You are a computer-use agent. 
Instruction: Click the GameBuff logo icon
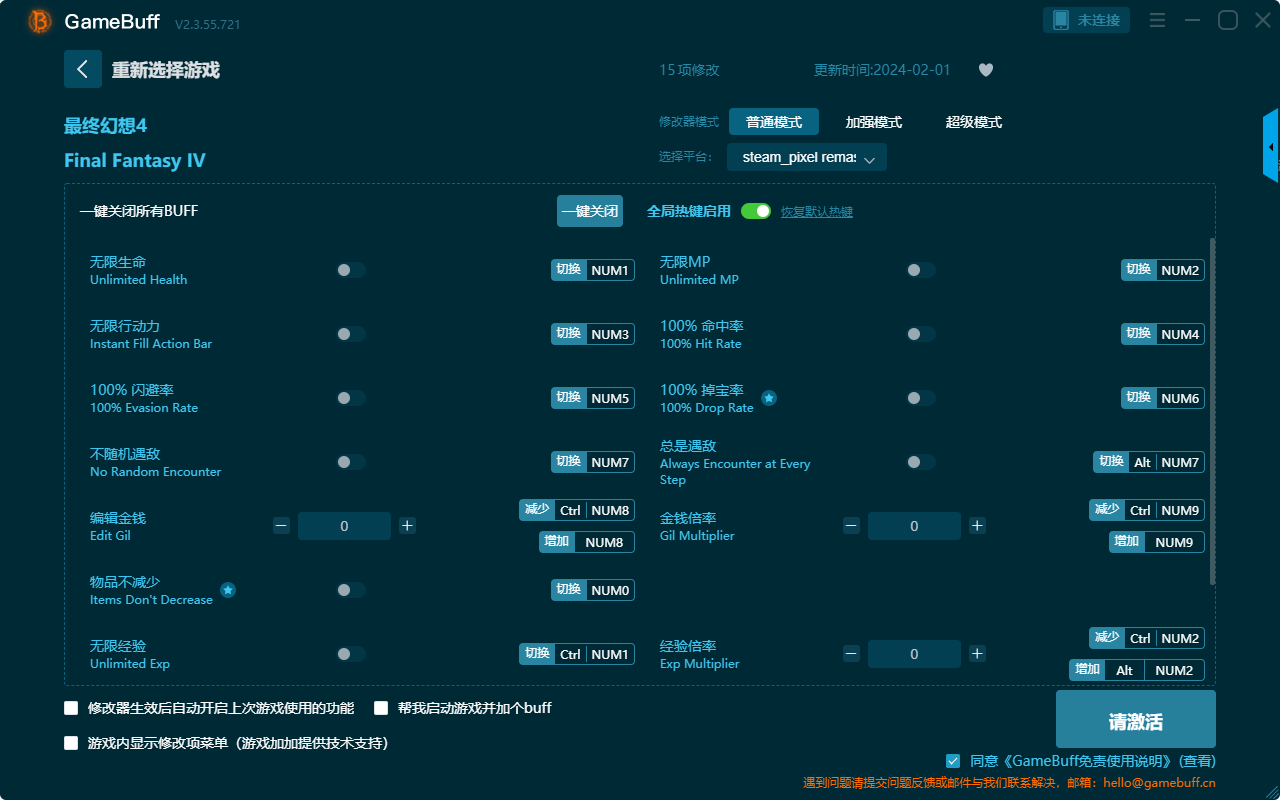coord(40,21)
